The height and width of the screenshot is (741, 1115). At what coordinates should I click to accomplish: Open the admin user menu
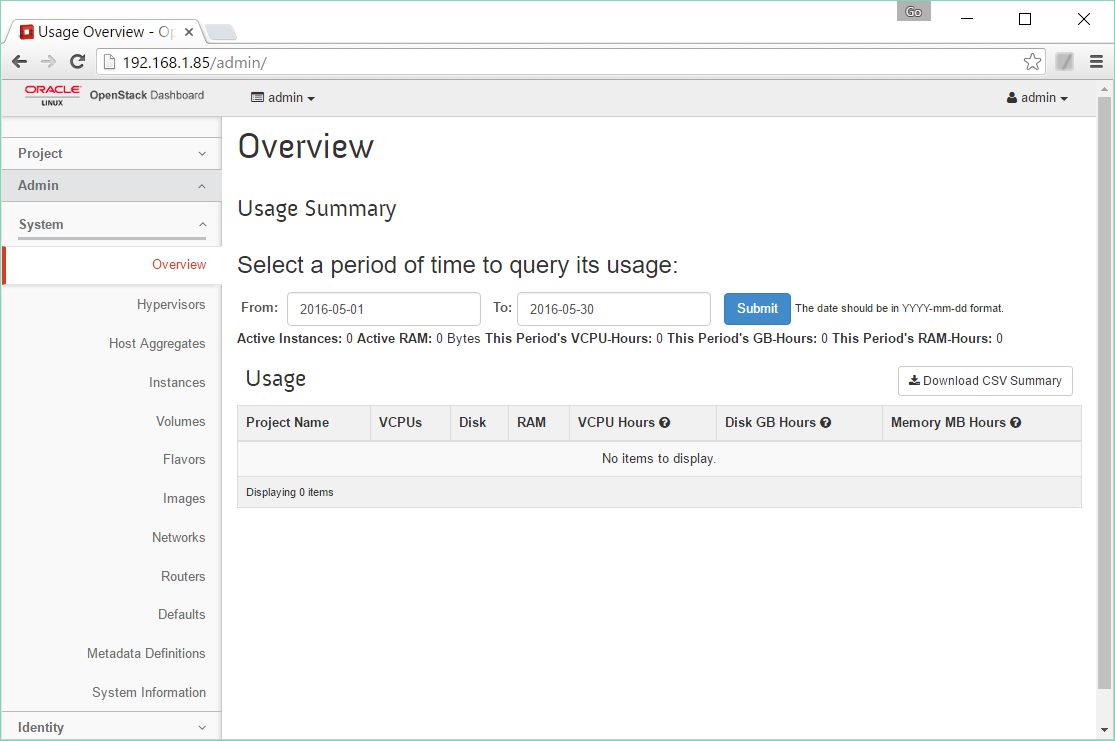pyautogui.click(x=1036, y=97)
